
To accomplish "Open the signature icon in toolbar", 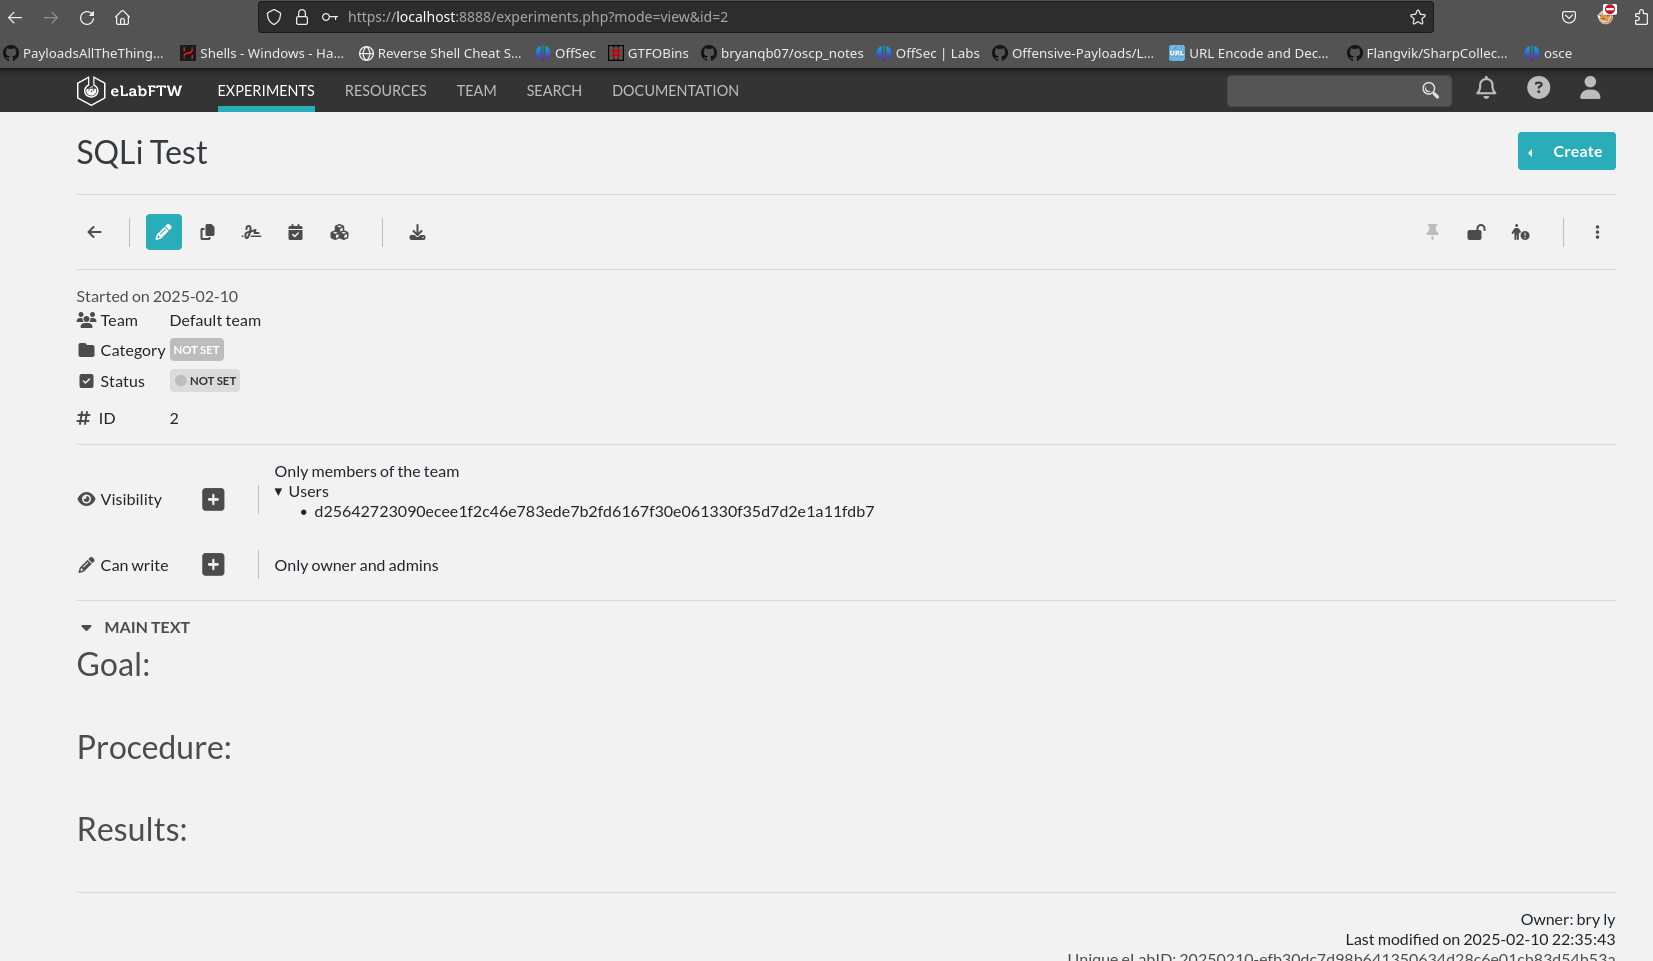I will (251, 232).
